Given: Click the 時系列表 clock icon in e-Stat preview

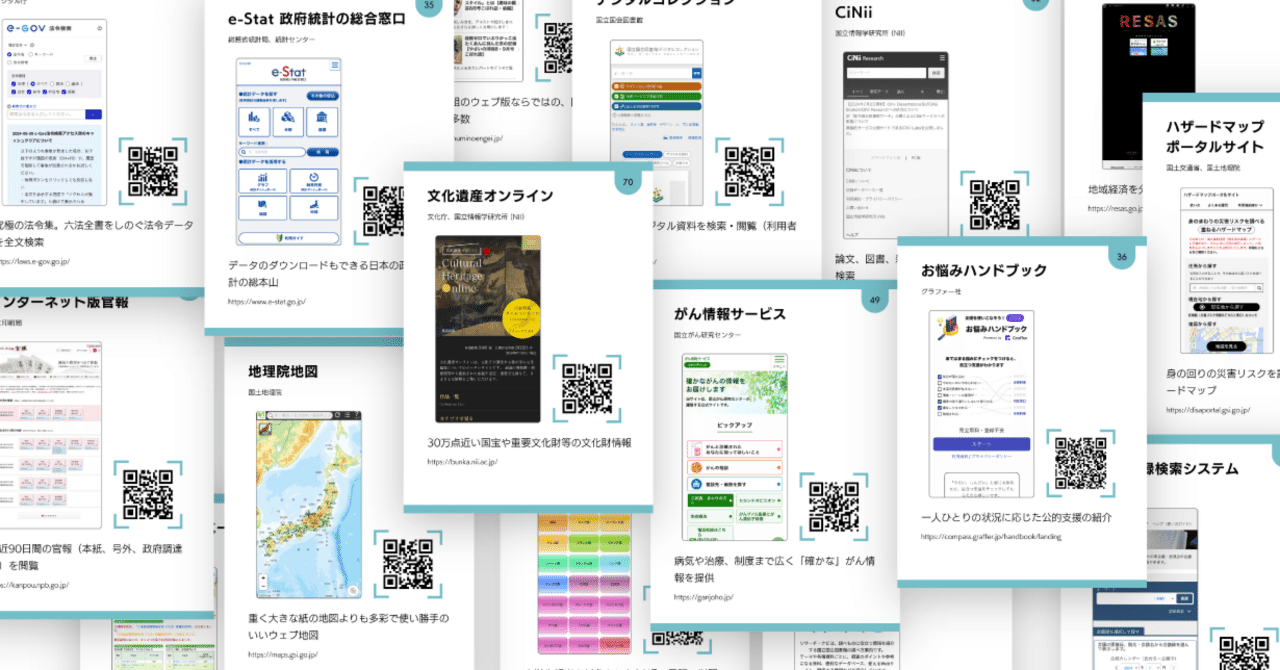Looking at the screenshot, I should pos(313,176).
